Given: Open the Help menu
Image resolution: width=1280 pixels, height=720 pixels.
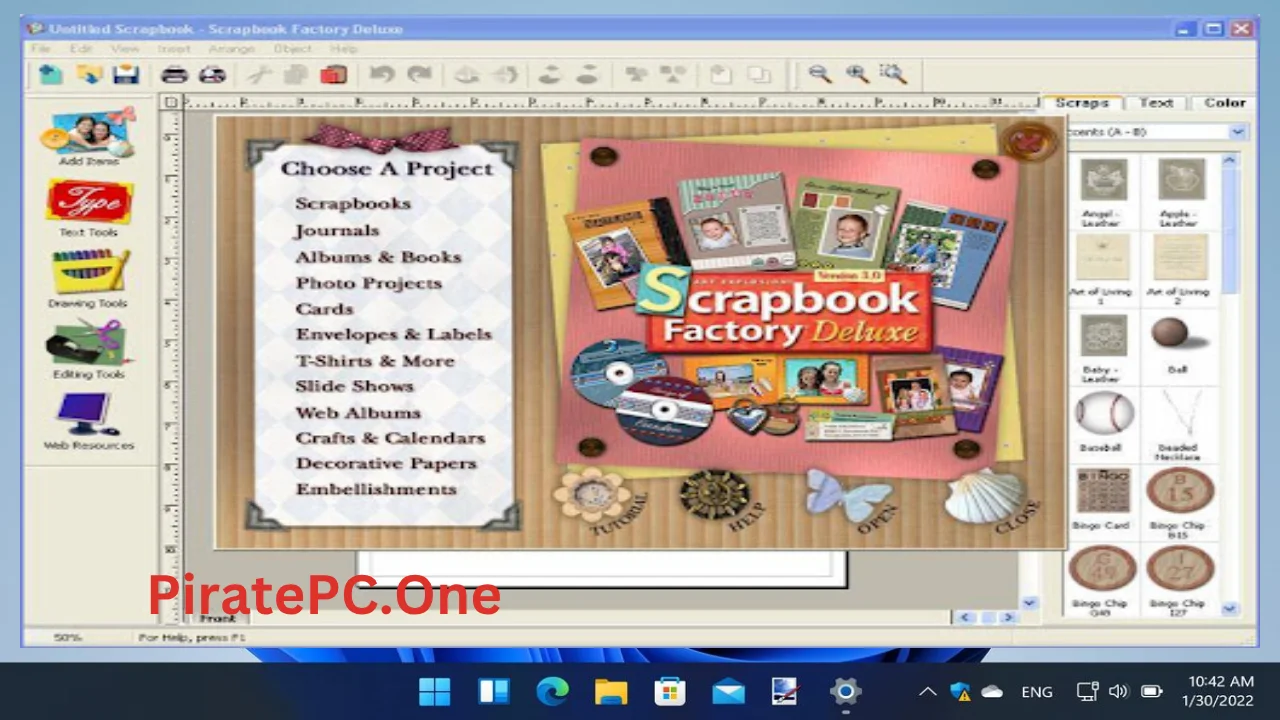Looking at the screenshot, I should click(343, 48).
